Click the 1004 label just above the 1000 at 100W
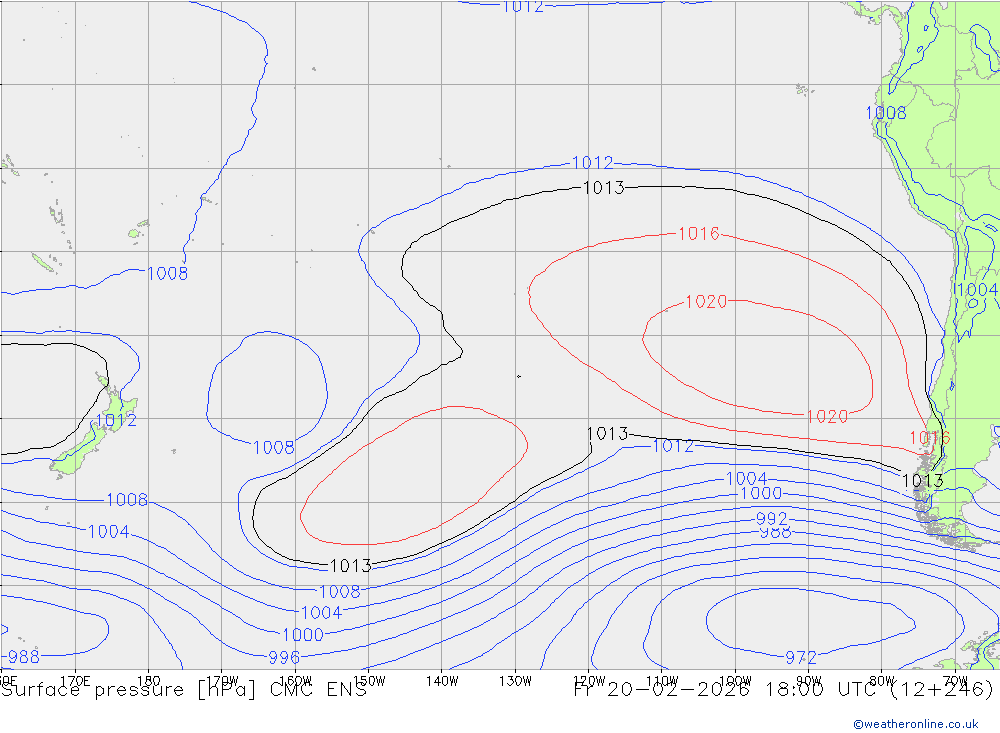 (x=746, y=478)
